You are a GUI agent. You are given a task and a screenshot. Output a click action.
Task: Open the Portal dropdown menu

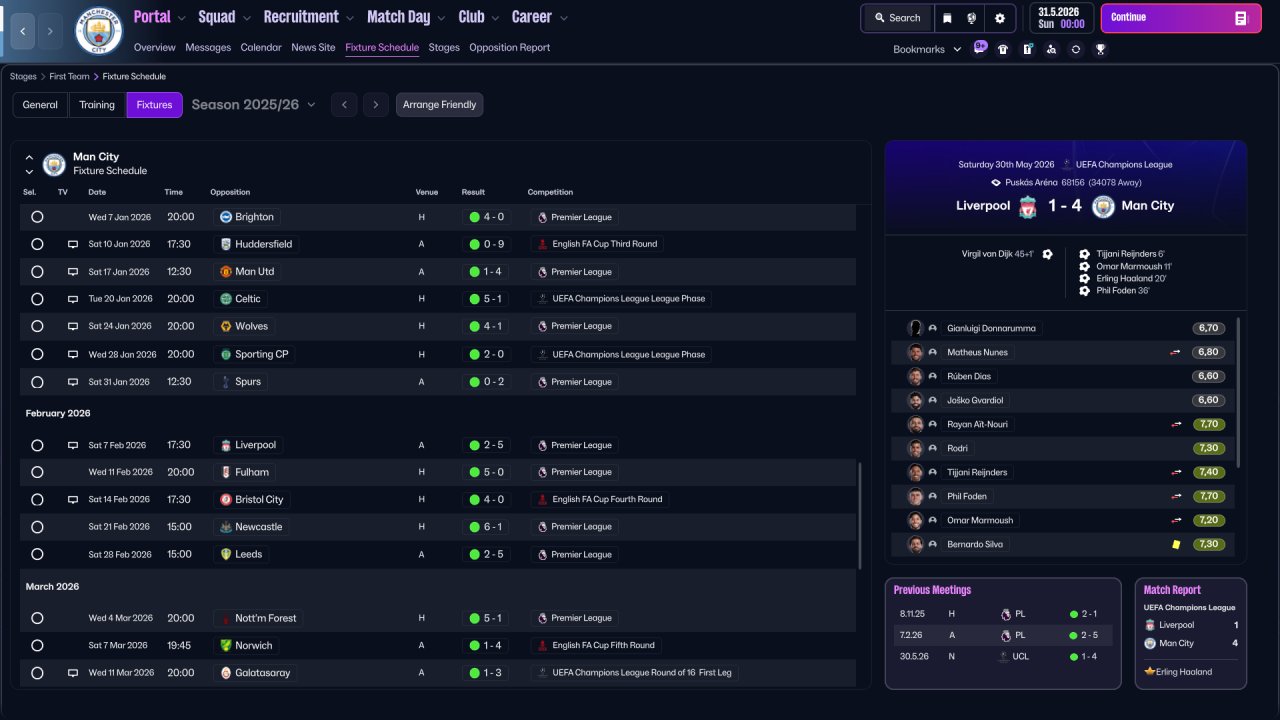(159, 17)
